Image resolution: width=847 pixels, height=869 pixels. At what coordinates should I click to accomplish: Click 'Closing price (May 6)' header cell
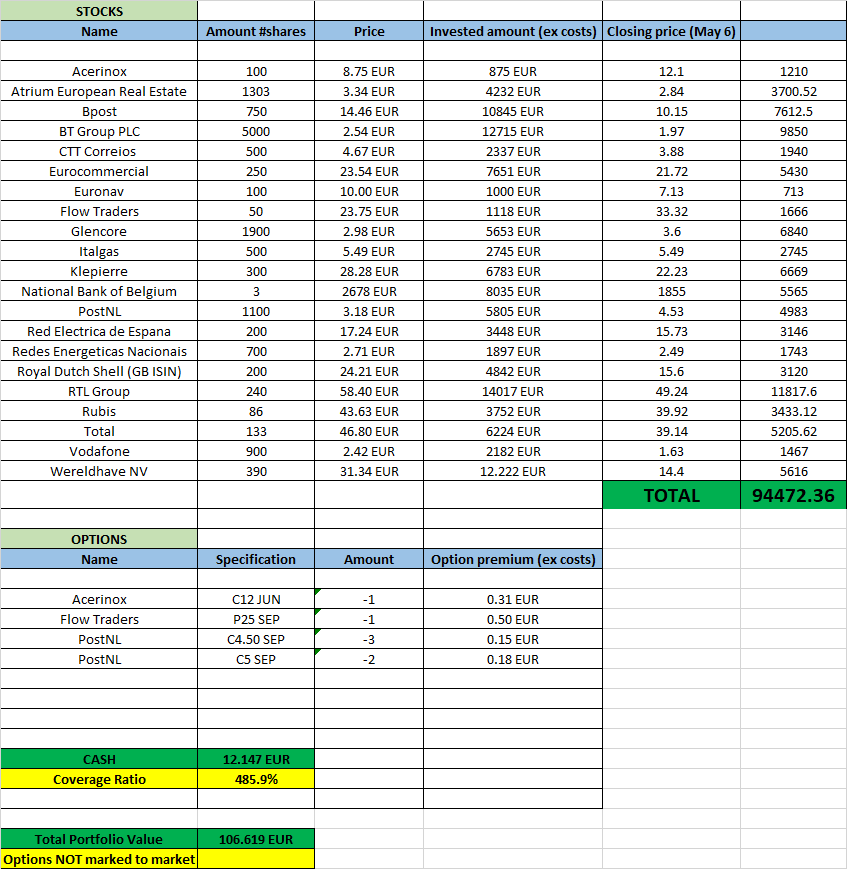pyautogui.click(x=671, y=31)
